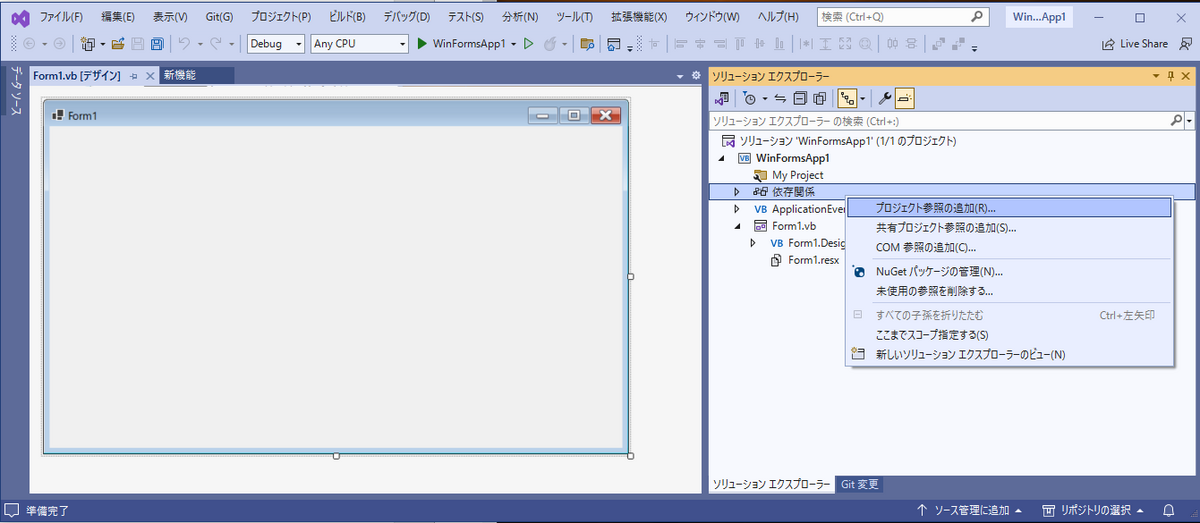Open the Debug configuration dropdown
The width and height of the screenshot is (1200, 523).
tap(276, 44)
